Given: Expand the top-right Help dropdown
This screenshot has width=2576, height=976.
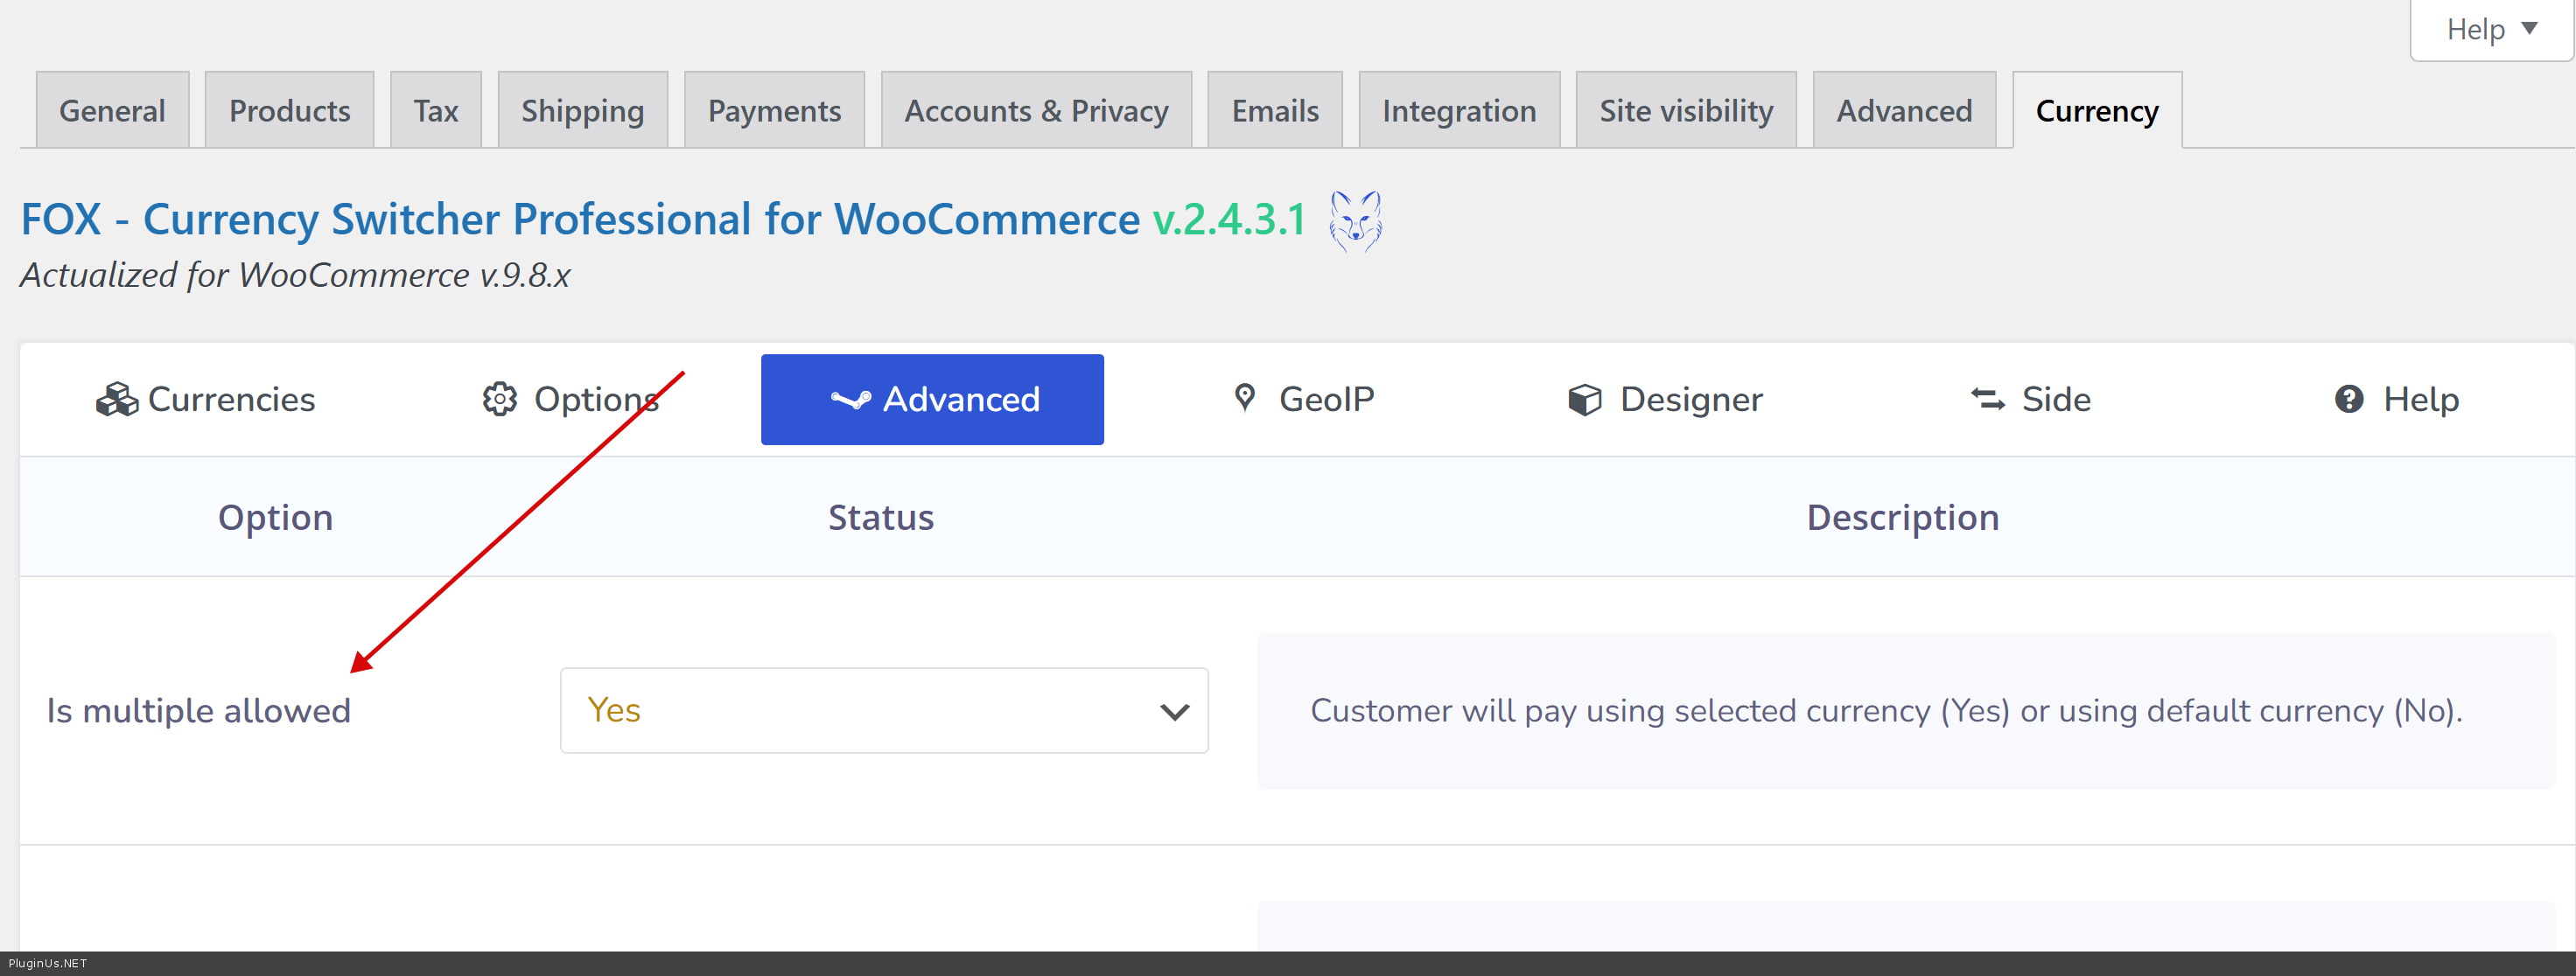Looking at the screenshot, I should click(x=2490, y=30).
